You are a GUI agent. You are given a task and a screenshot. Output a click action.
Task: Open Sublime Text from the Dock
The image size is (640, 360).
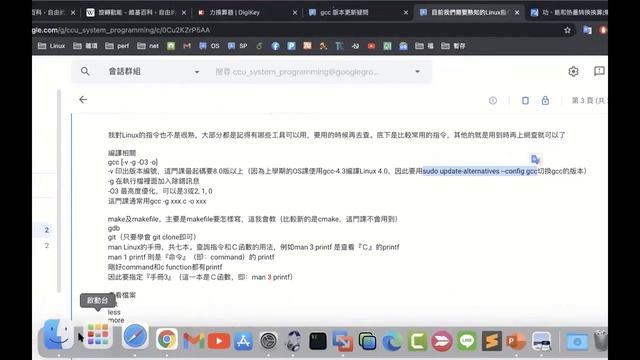coord(491,341)
